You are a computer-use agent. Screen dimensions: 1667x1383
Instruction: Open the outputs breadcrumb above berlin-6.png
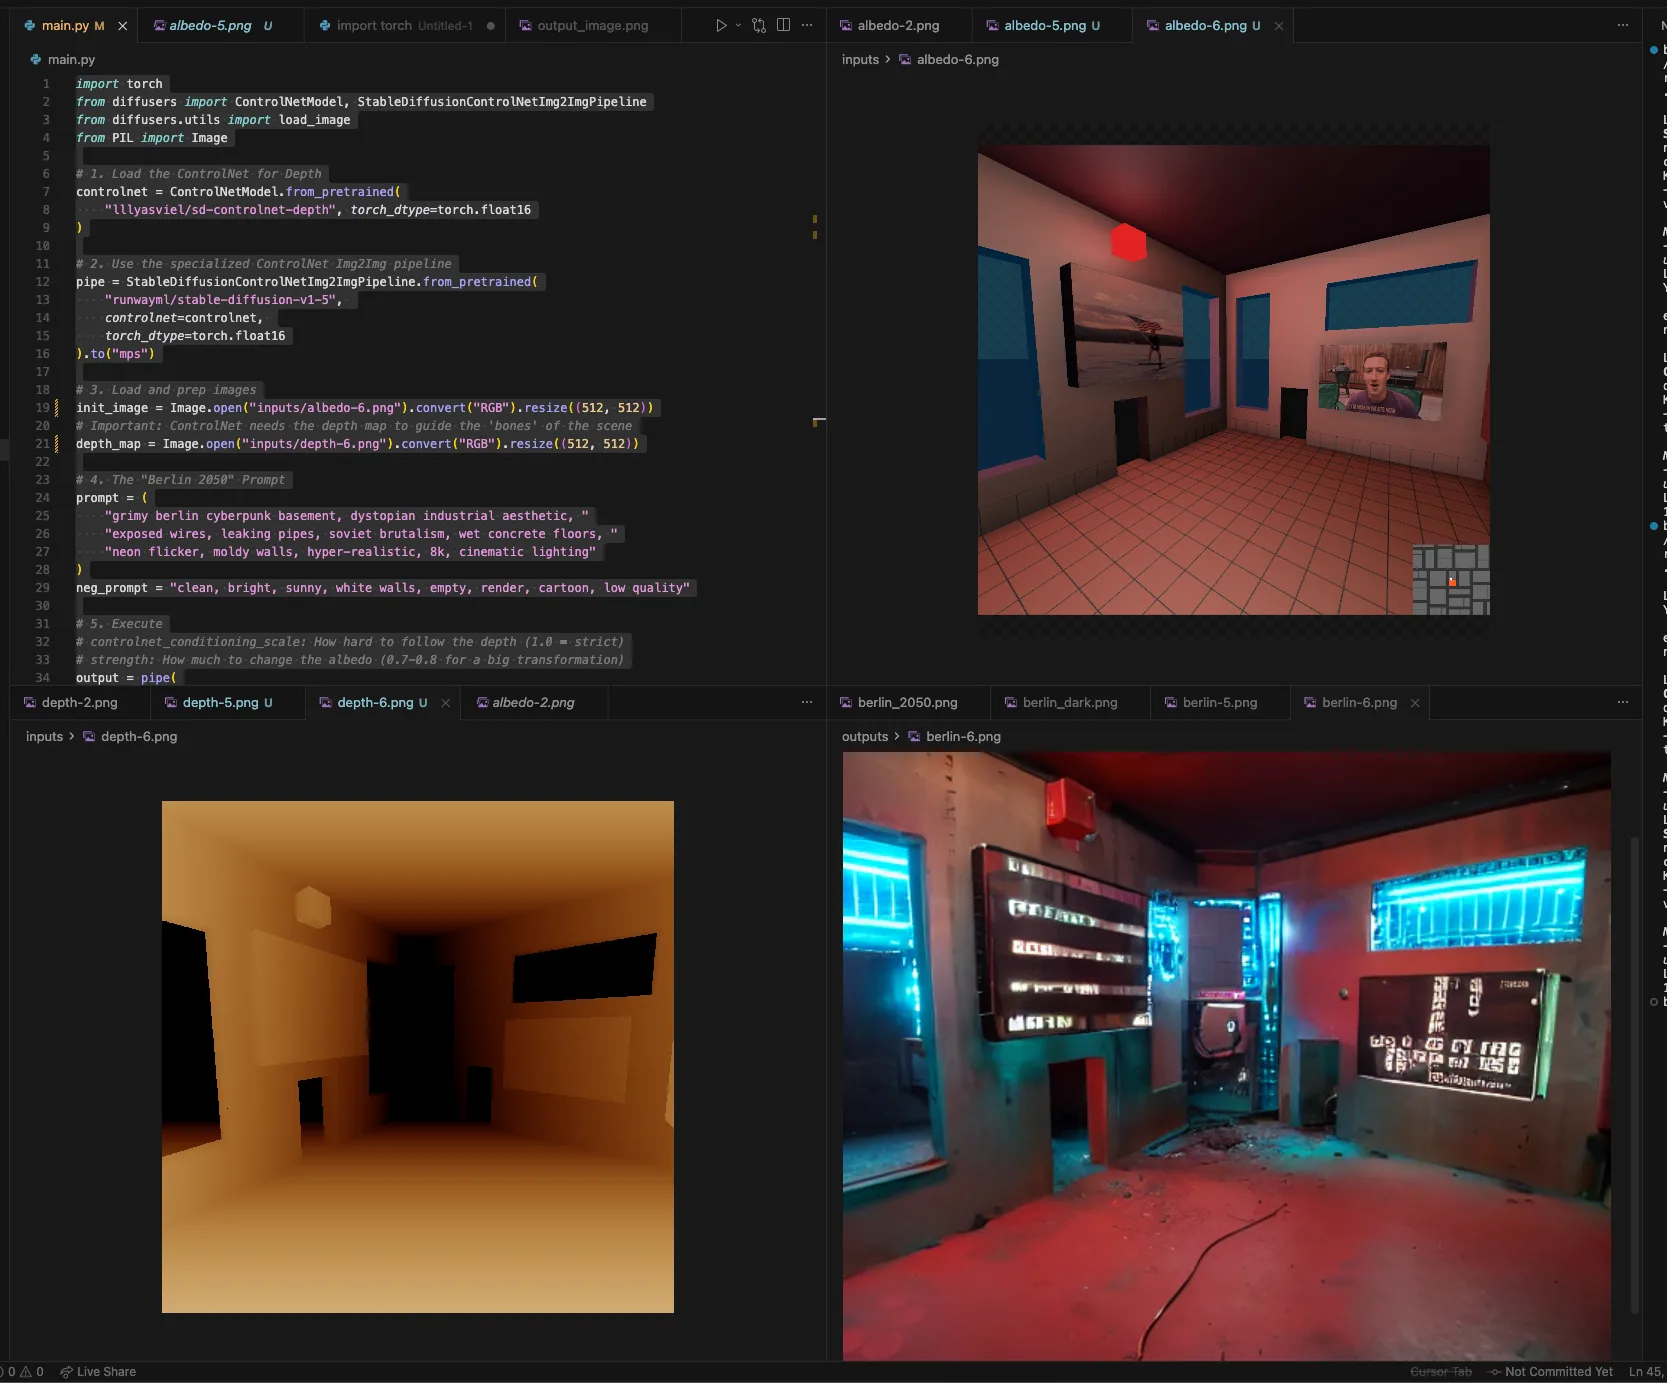coord(864,737)
